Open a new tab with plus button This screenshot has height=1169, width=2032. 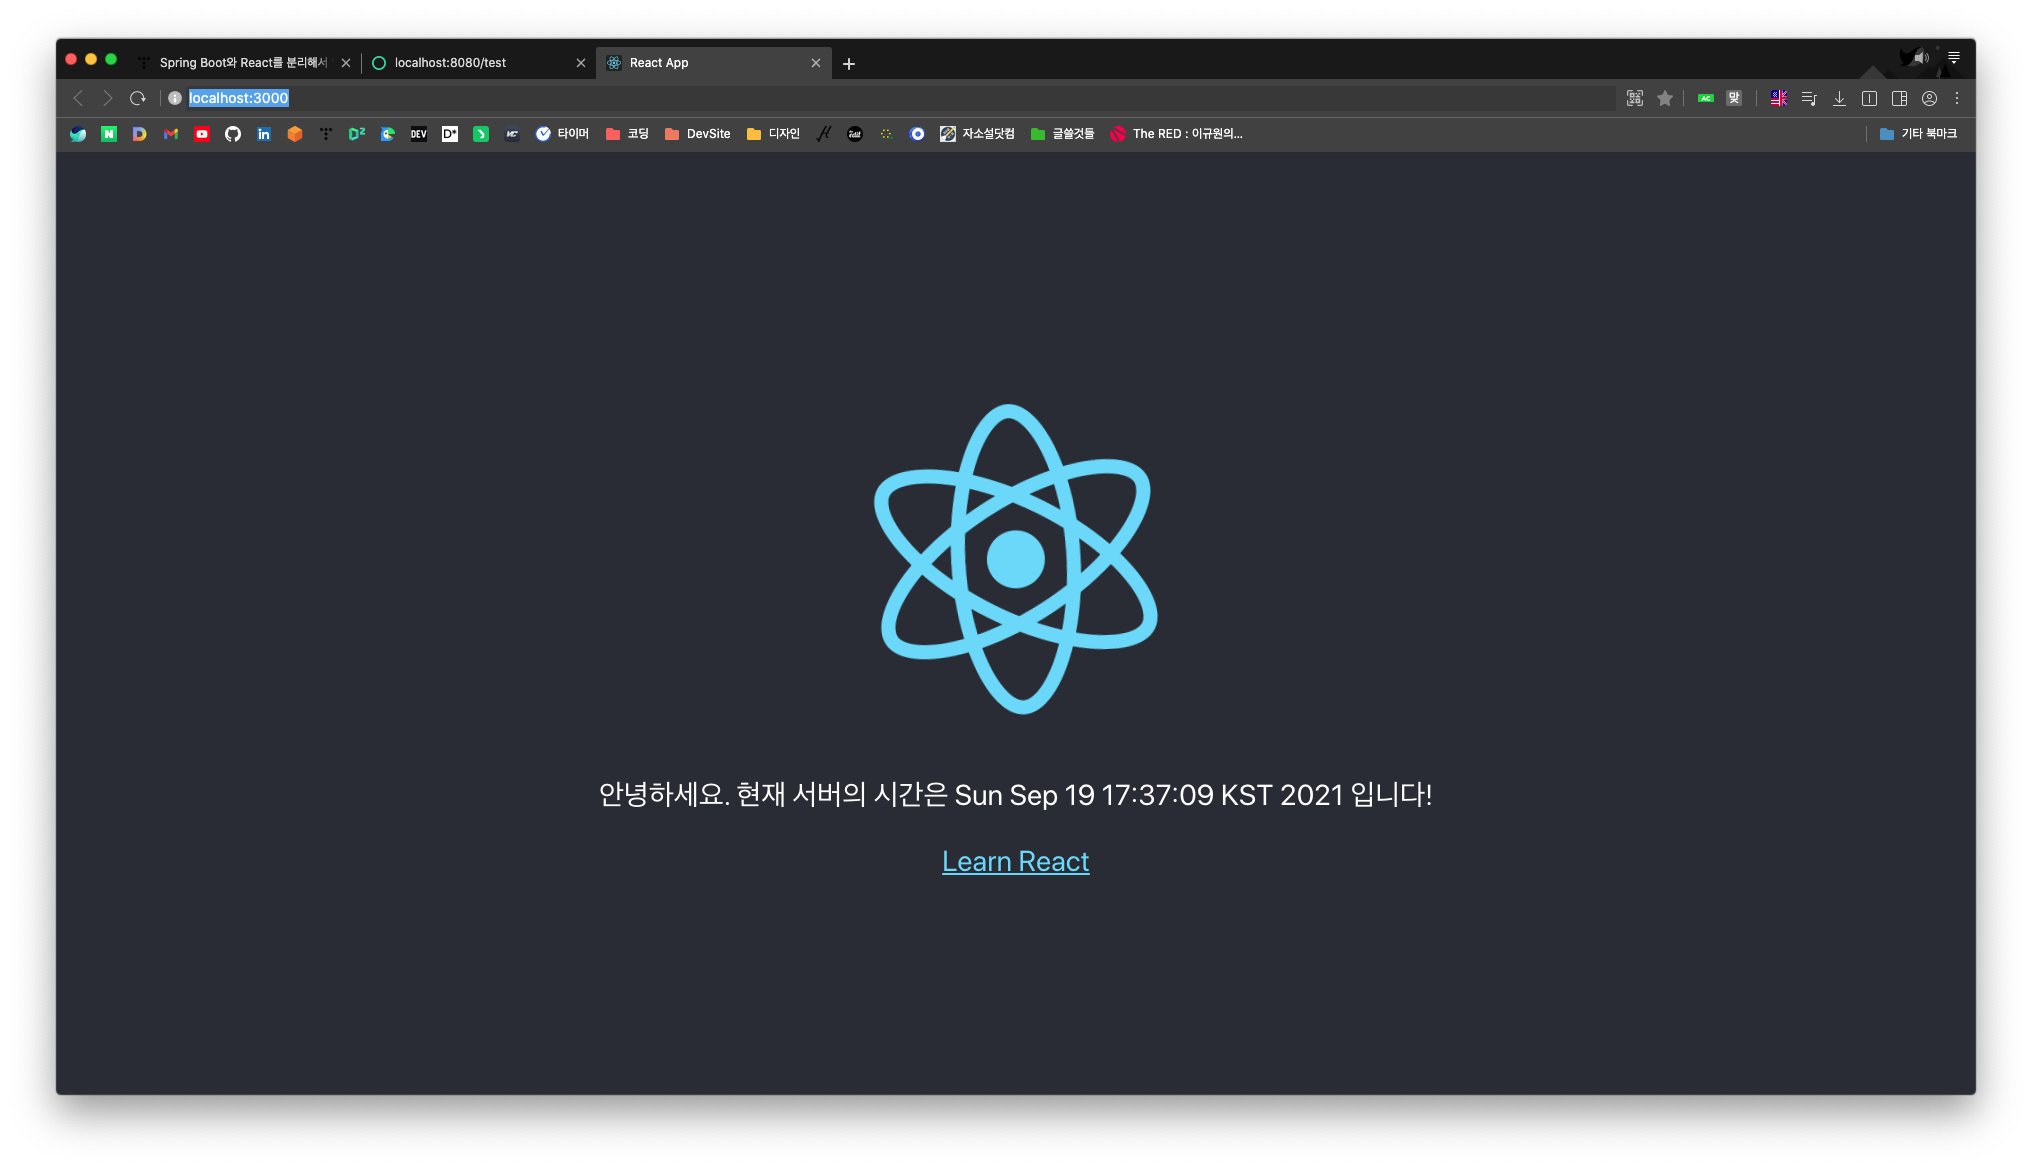coord(849,64)
